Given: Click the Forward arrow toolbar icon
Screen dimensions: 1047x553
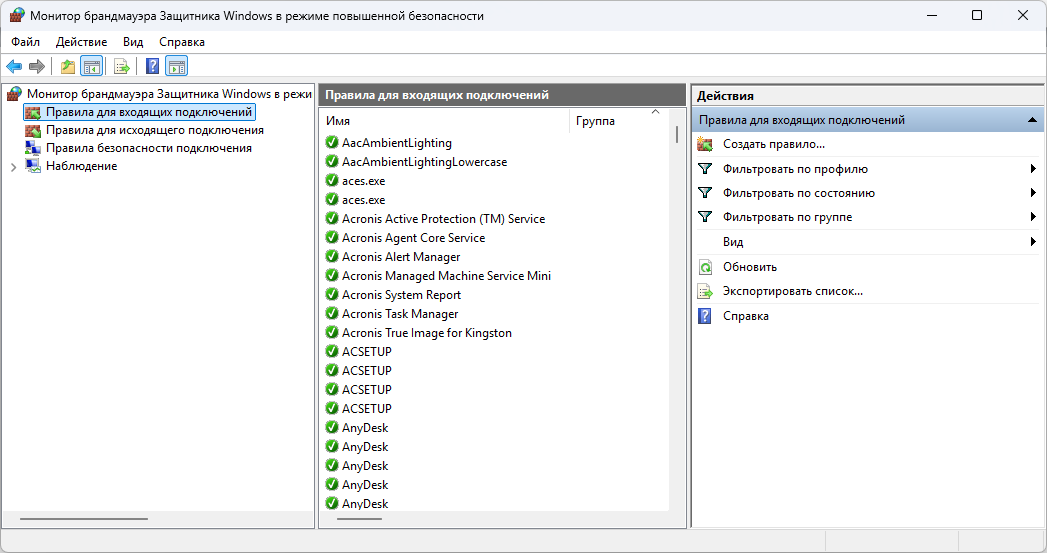Looking at the screenshot, I should pyautogui.click(x=37, y=66).
